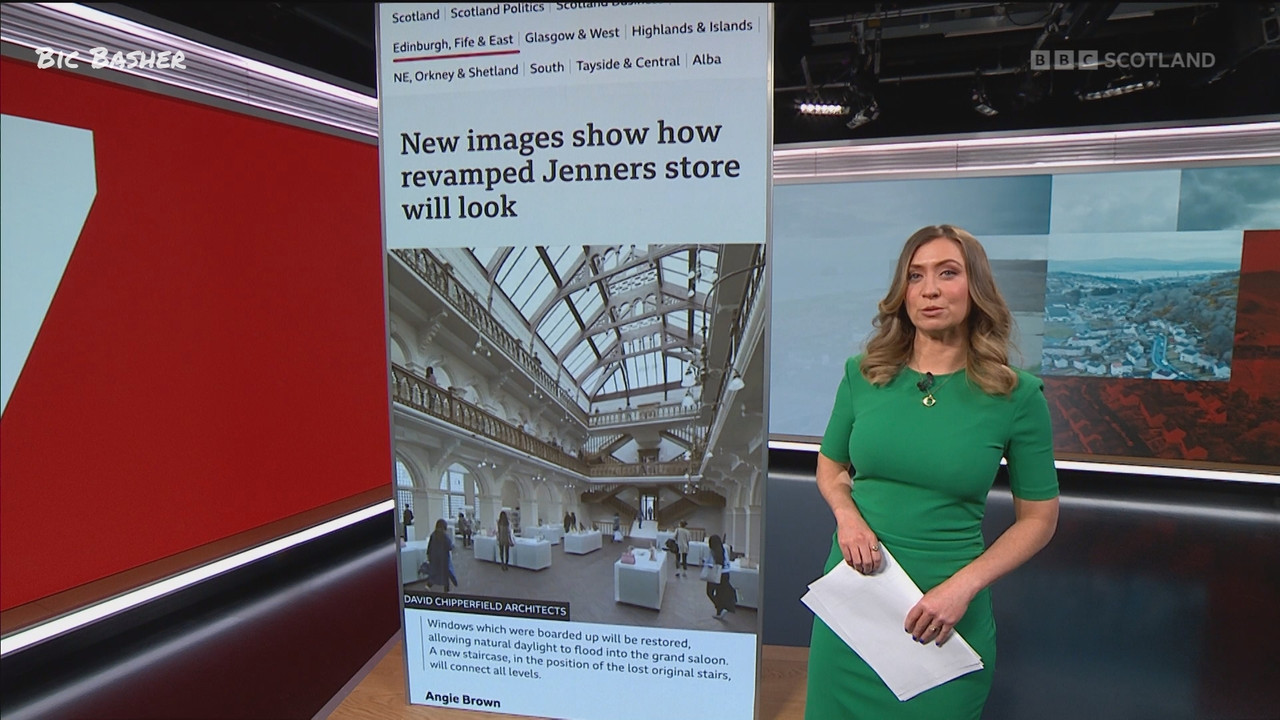Open the Highlands & Islands section
The height and width of the screenshot is (720, 1280).
click(x=692, y=27)
